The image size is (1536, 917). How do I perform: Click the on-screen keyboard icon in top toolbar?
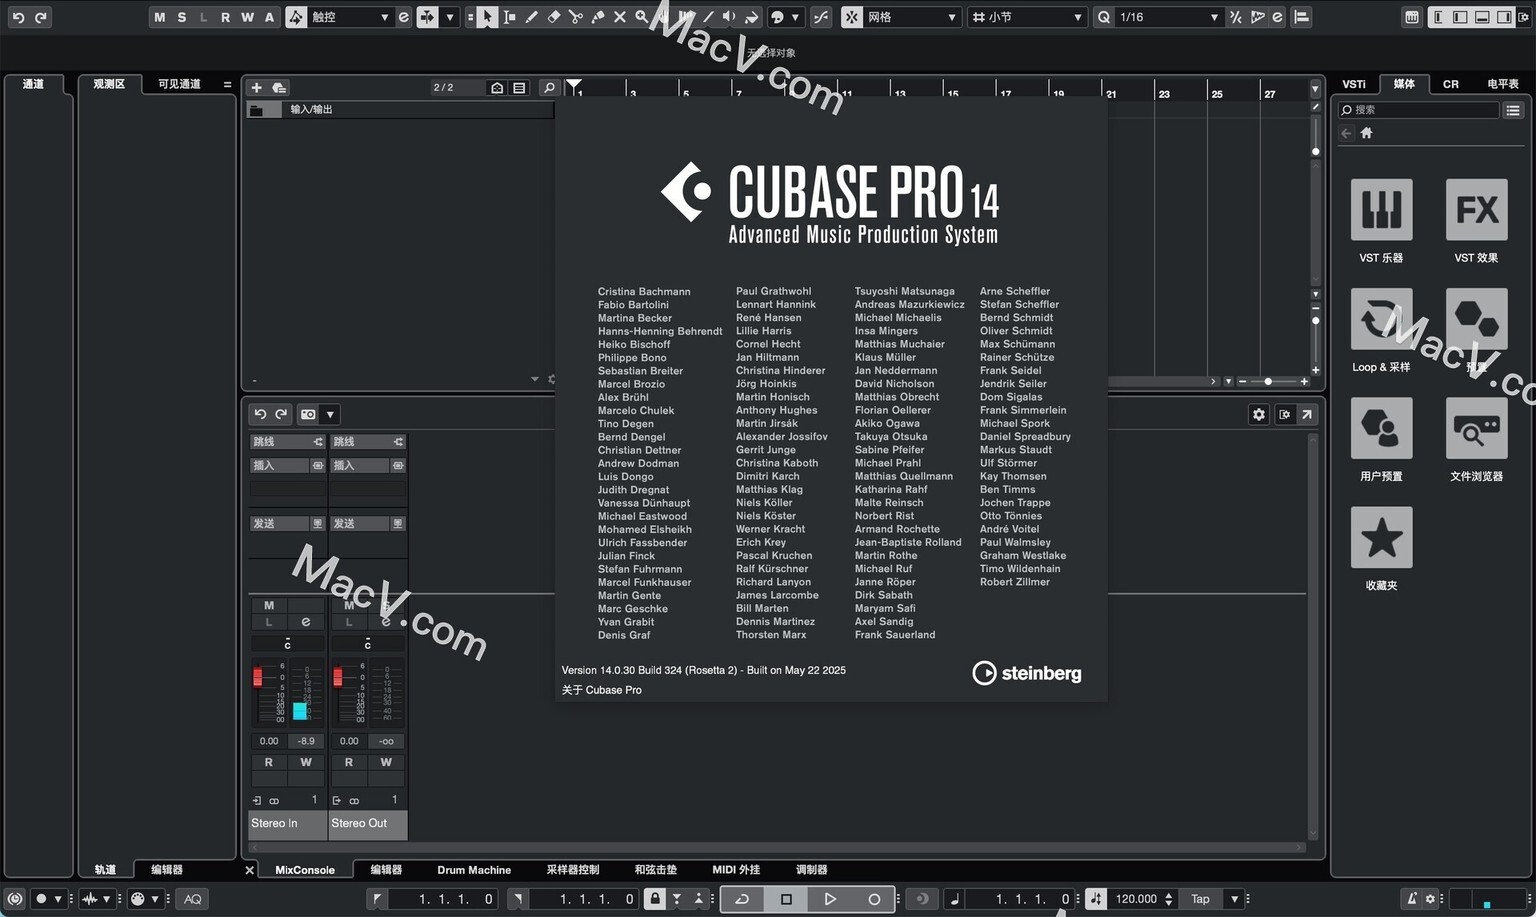point(1412,17)
